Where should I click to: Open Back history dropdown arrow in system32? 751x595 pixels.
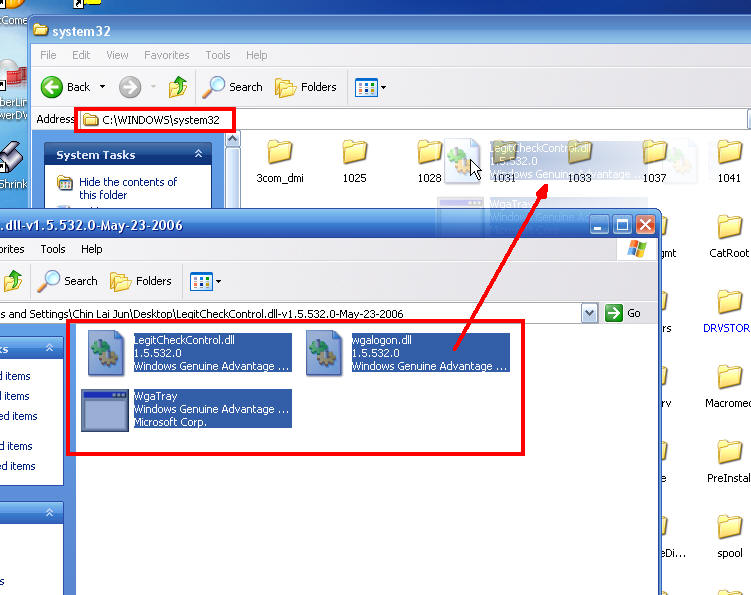tap(102, 87)
